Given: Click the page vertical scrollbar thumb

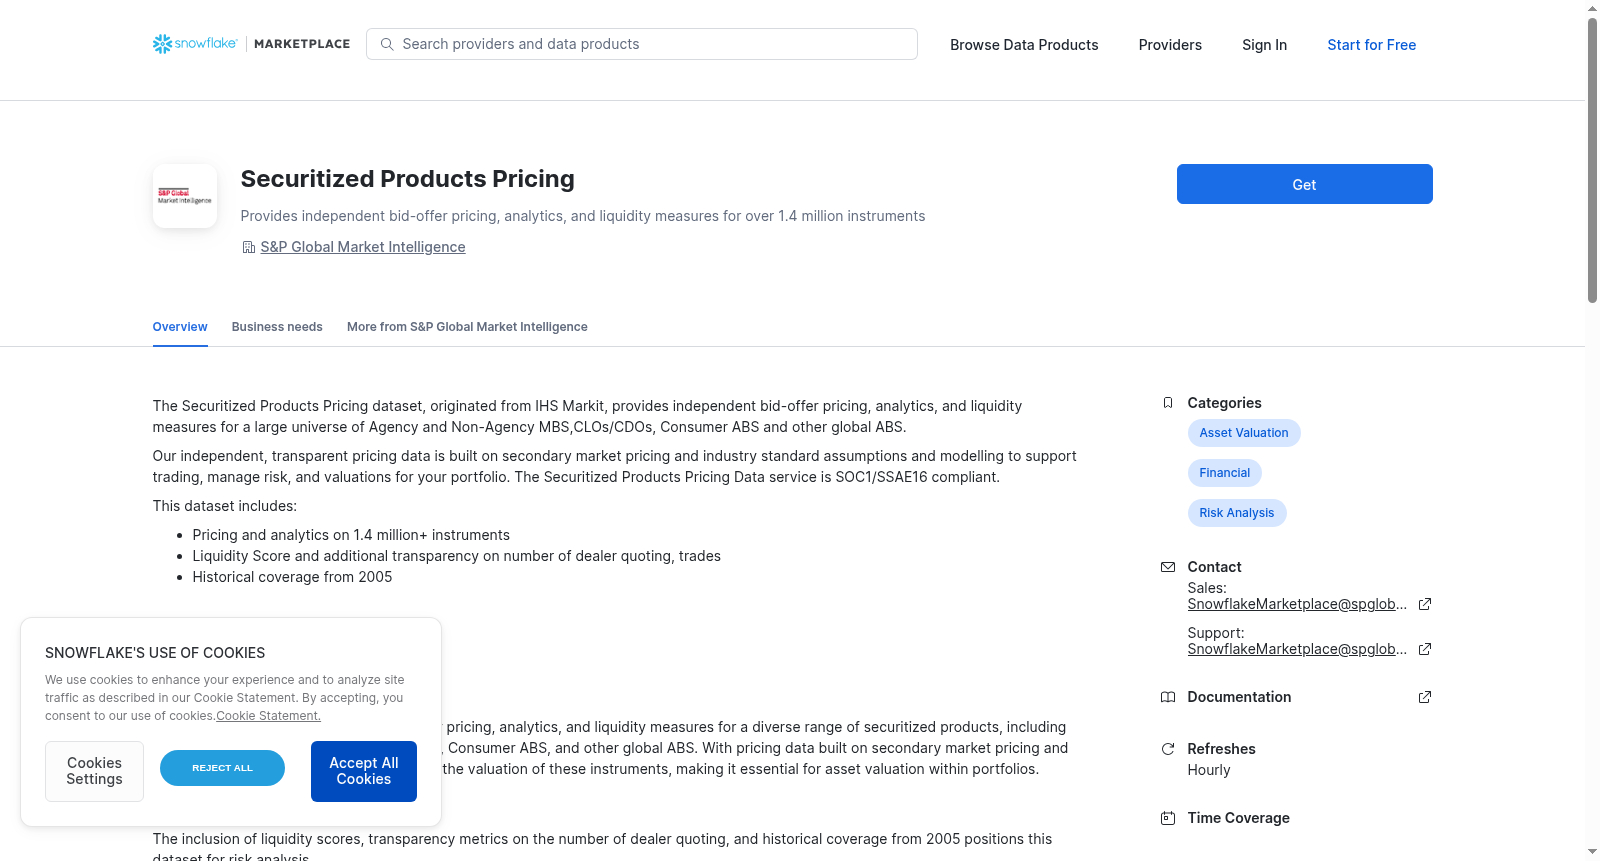Looking at the screenshot, I should click(1592, 159).
